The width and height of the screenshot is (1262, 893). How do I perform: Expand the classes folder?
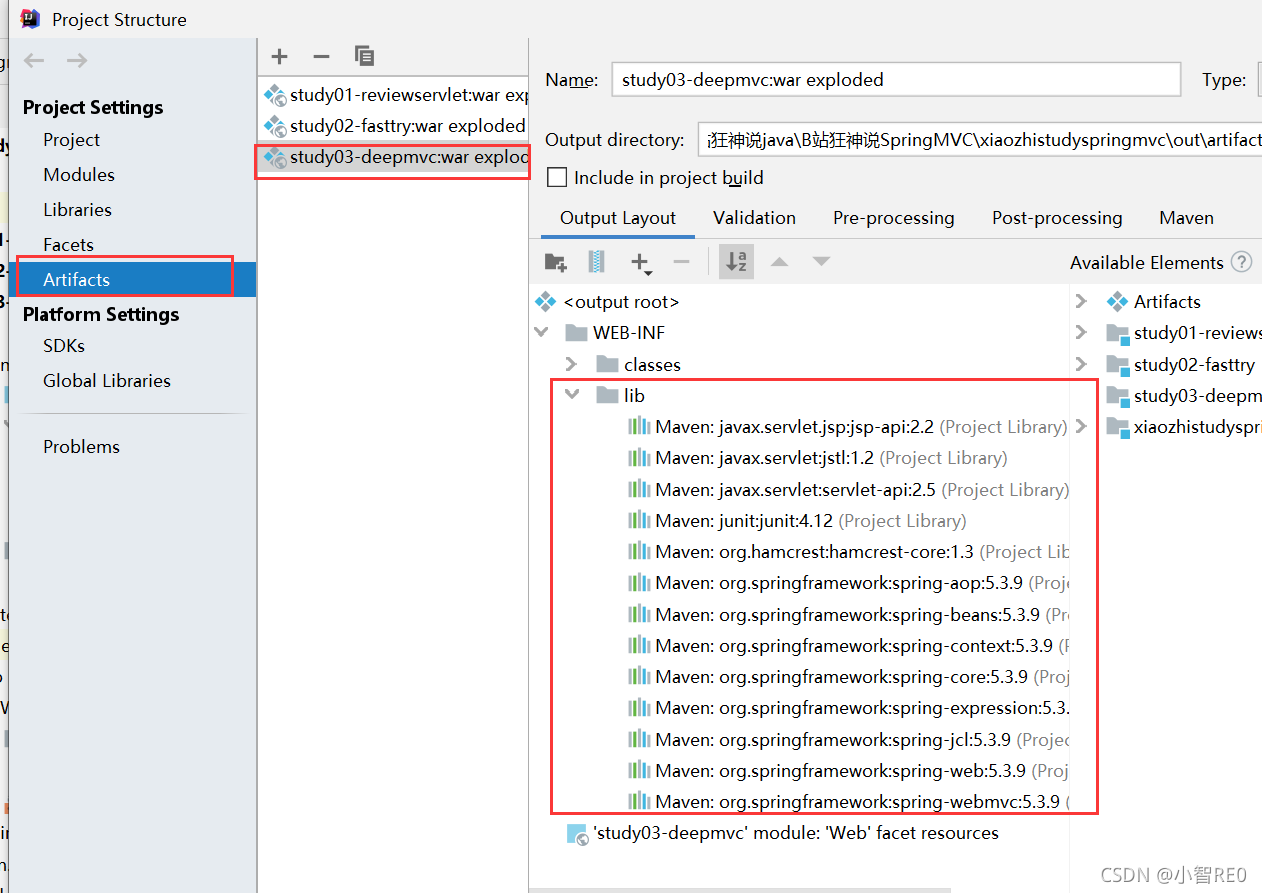[x=572, y=364]
